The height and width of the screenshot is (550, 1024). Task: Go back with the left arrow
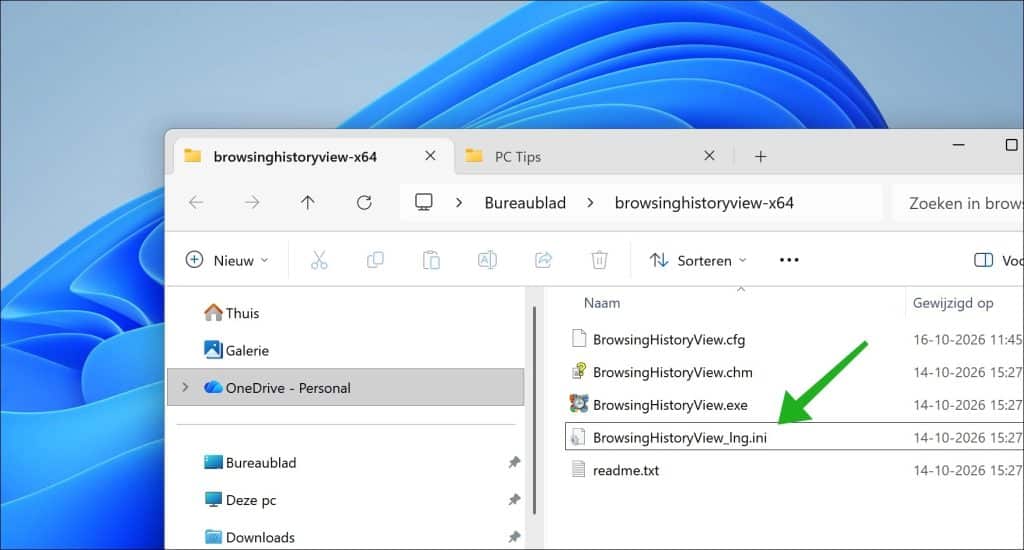(196, 202)
